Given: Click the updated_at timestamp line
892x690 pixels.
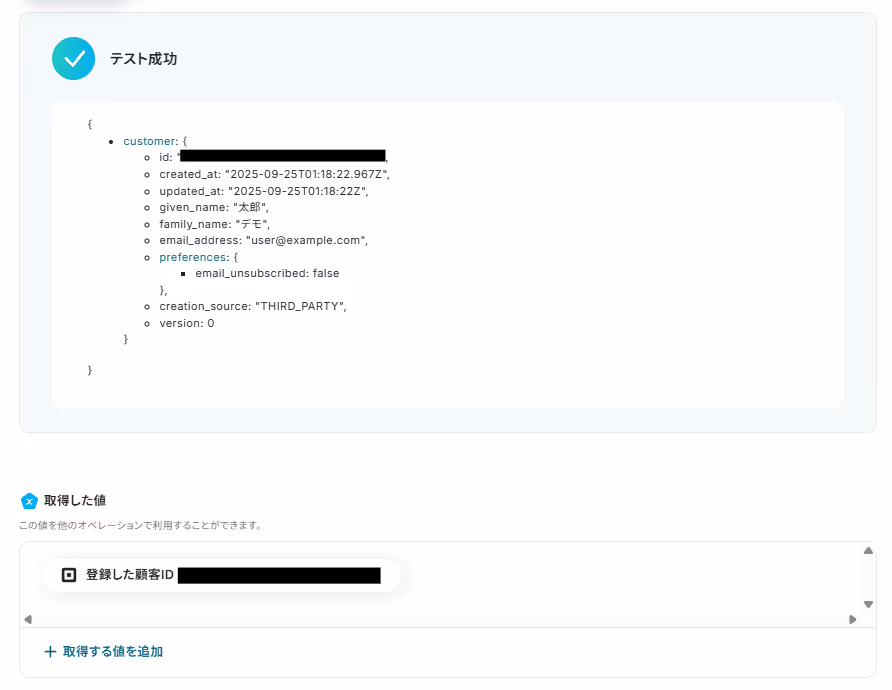Looking at the screenshot, I should click(264, 191).
